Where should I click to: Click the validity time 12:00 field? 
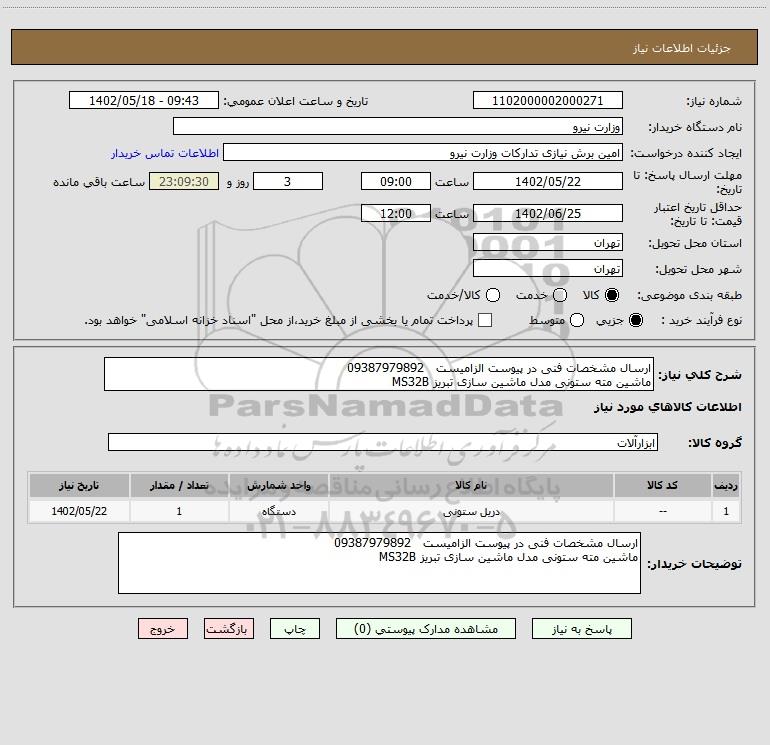pos(396,213)
